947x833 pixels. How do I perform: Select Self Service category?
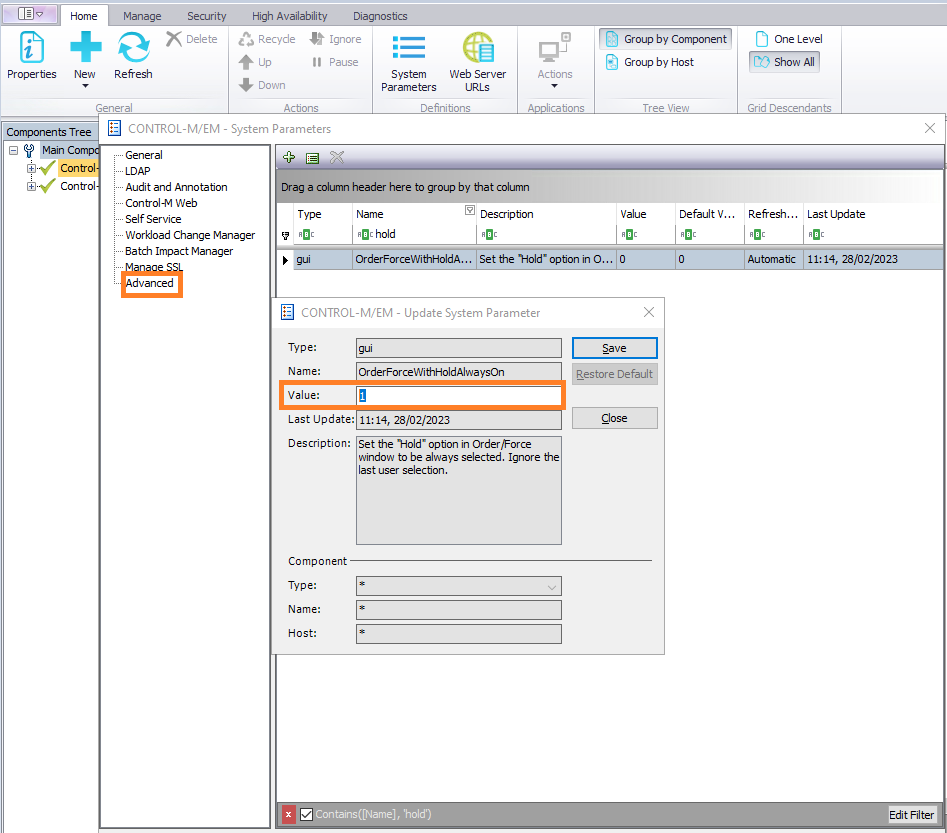tap(153, 219)
